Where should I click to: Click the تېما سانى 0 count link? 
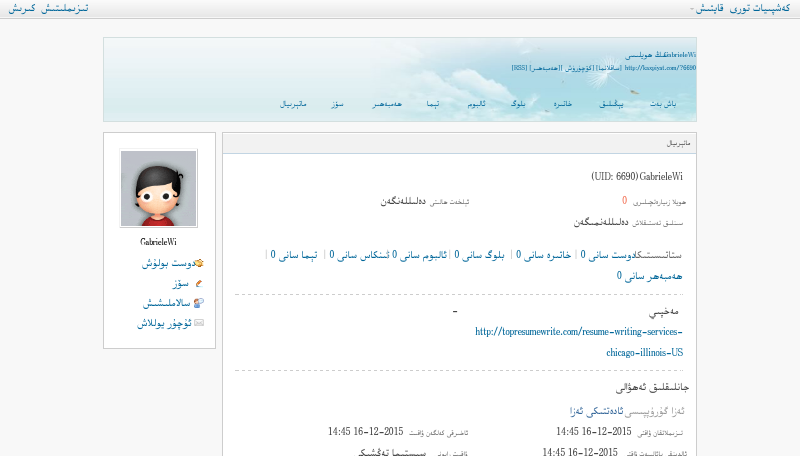(294, 255)
